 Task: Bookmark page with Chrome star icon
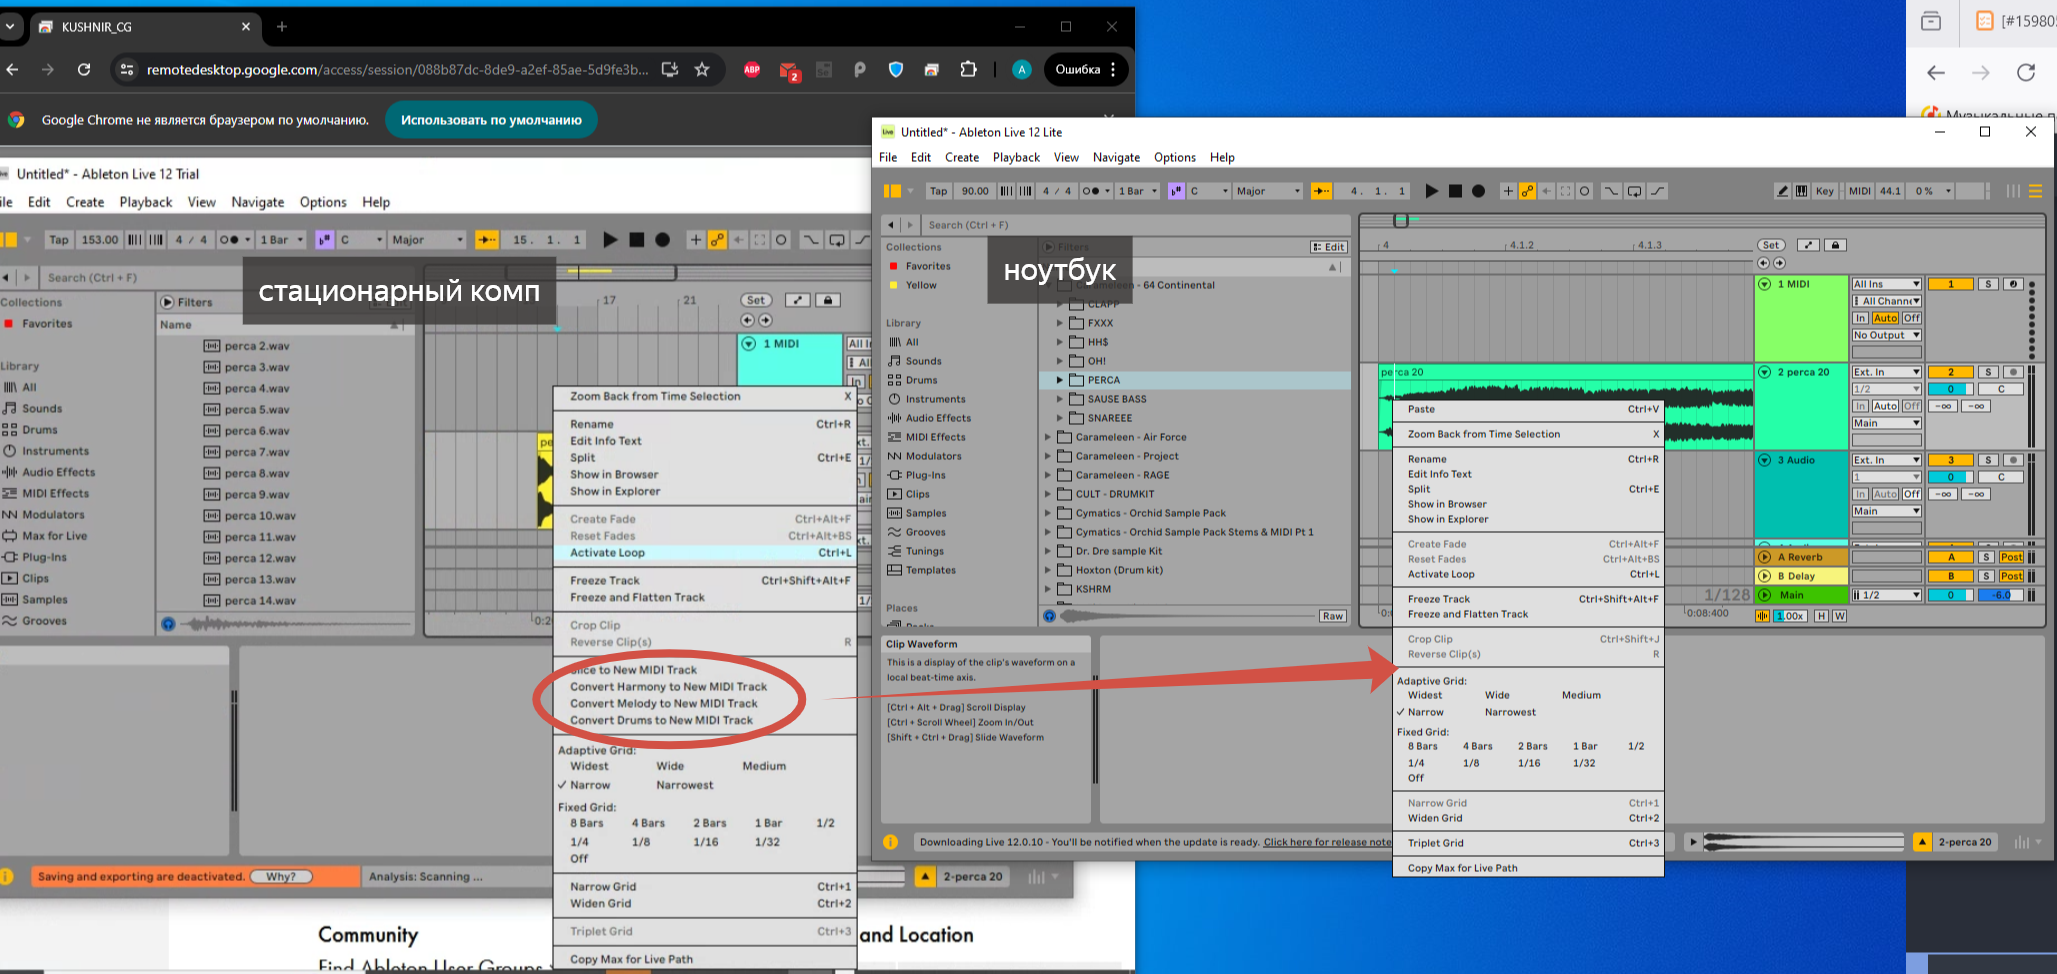(x=702, y=69)
